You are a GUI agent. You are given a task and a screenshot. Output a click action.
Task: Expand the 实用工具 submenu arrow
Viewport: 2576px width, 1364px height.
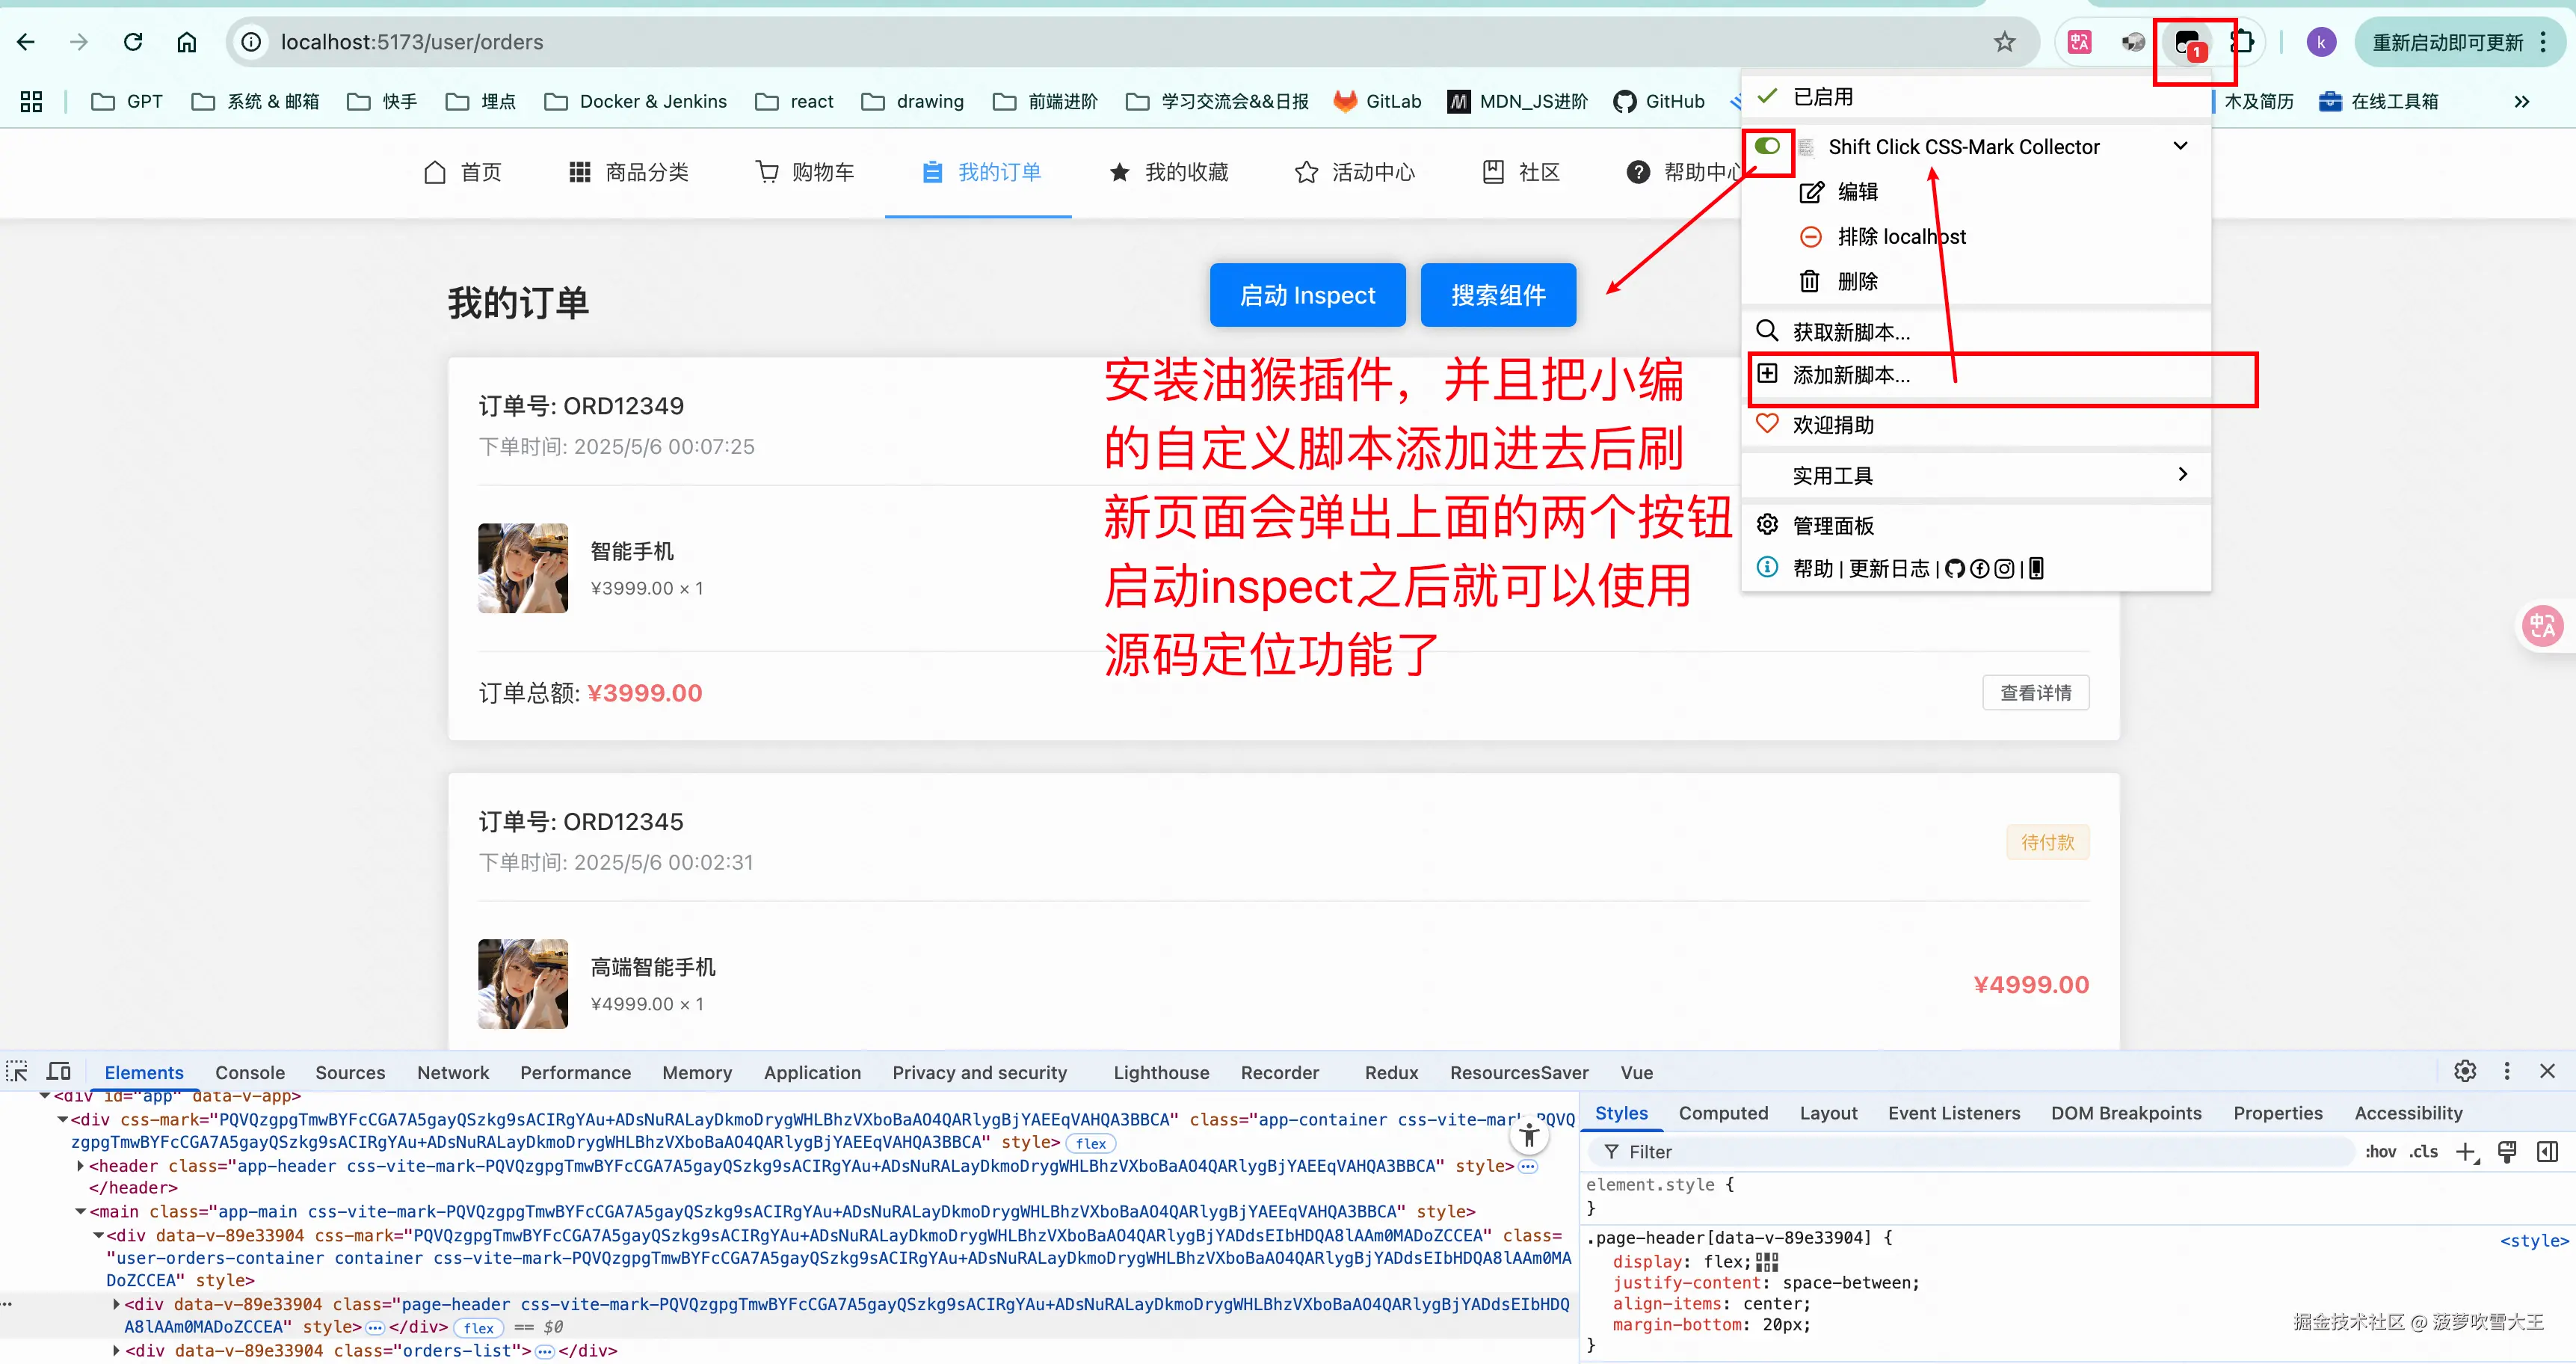[2182, 474]
